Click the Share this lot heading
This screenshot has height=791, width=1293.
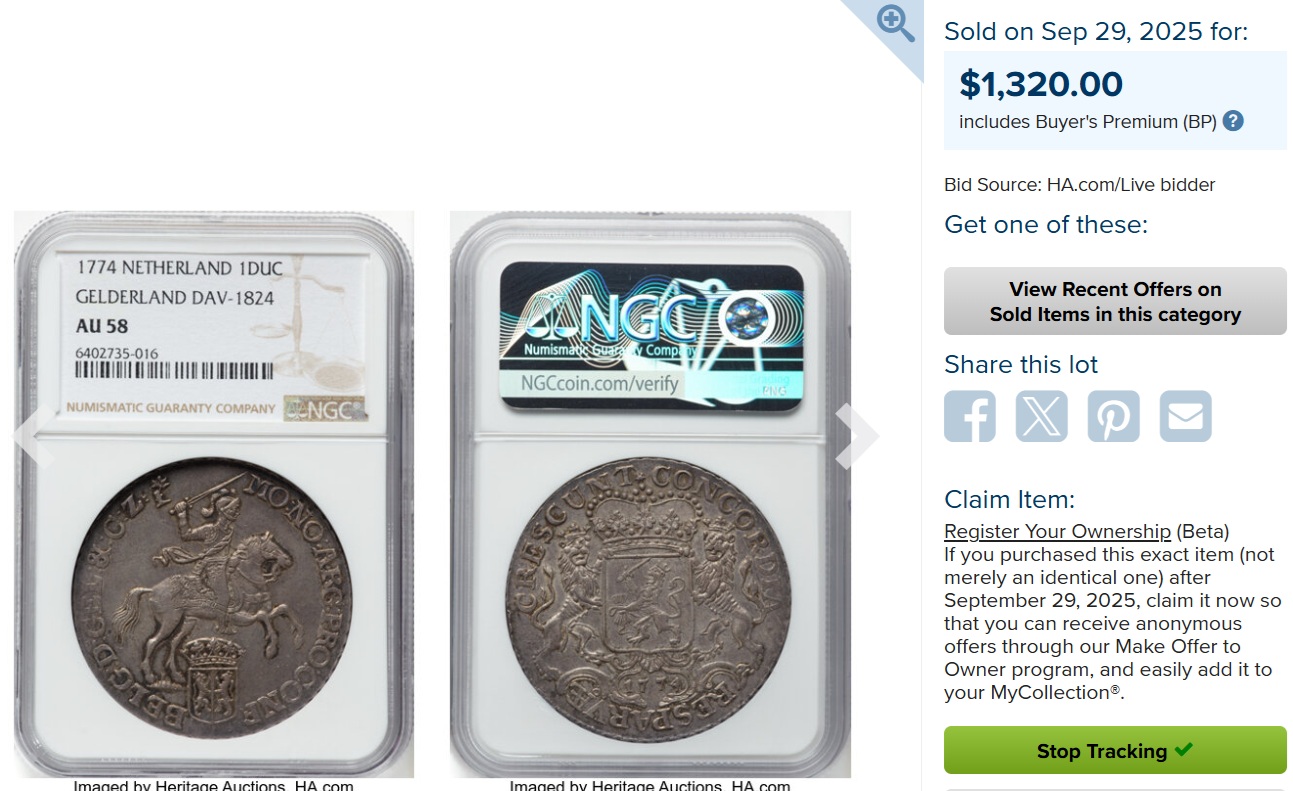tap(1021, 364)
